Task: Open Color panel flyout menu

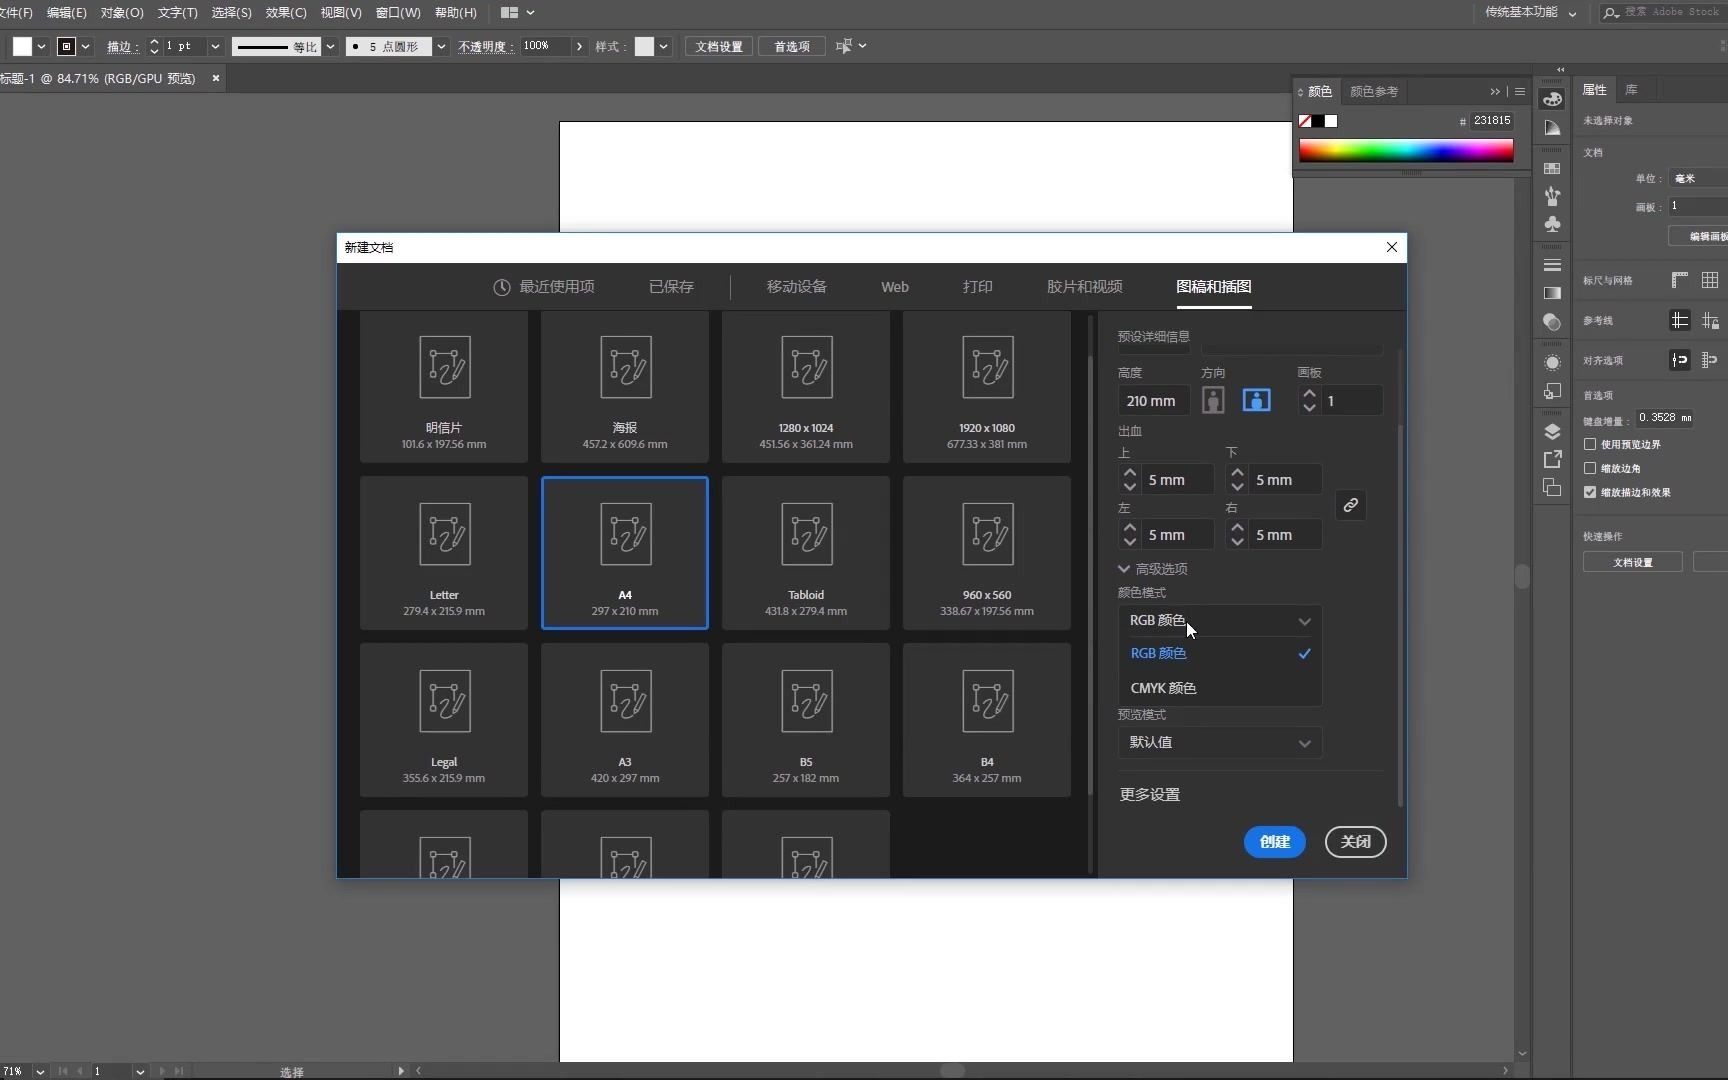Action: coord(1520,91)
